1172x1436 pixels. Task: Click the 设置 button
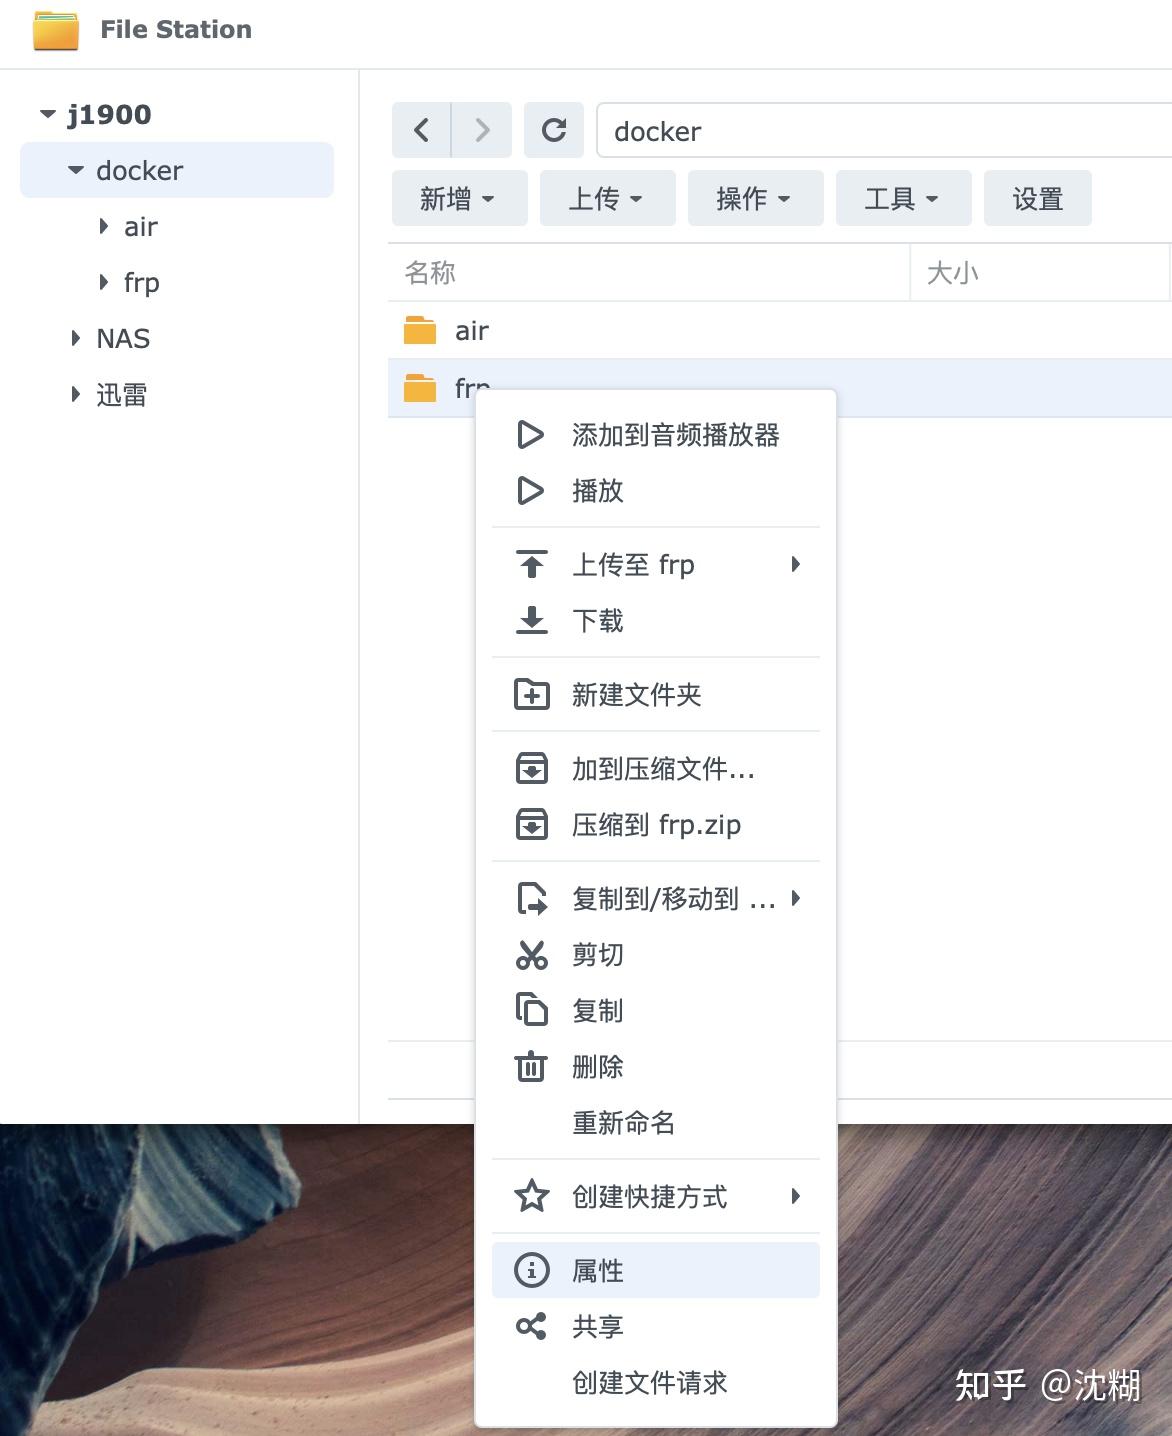(x=1037, y=198)
